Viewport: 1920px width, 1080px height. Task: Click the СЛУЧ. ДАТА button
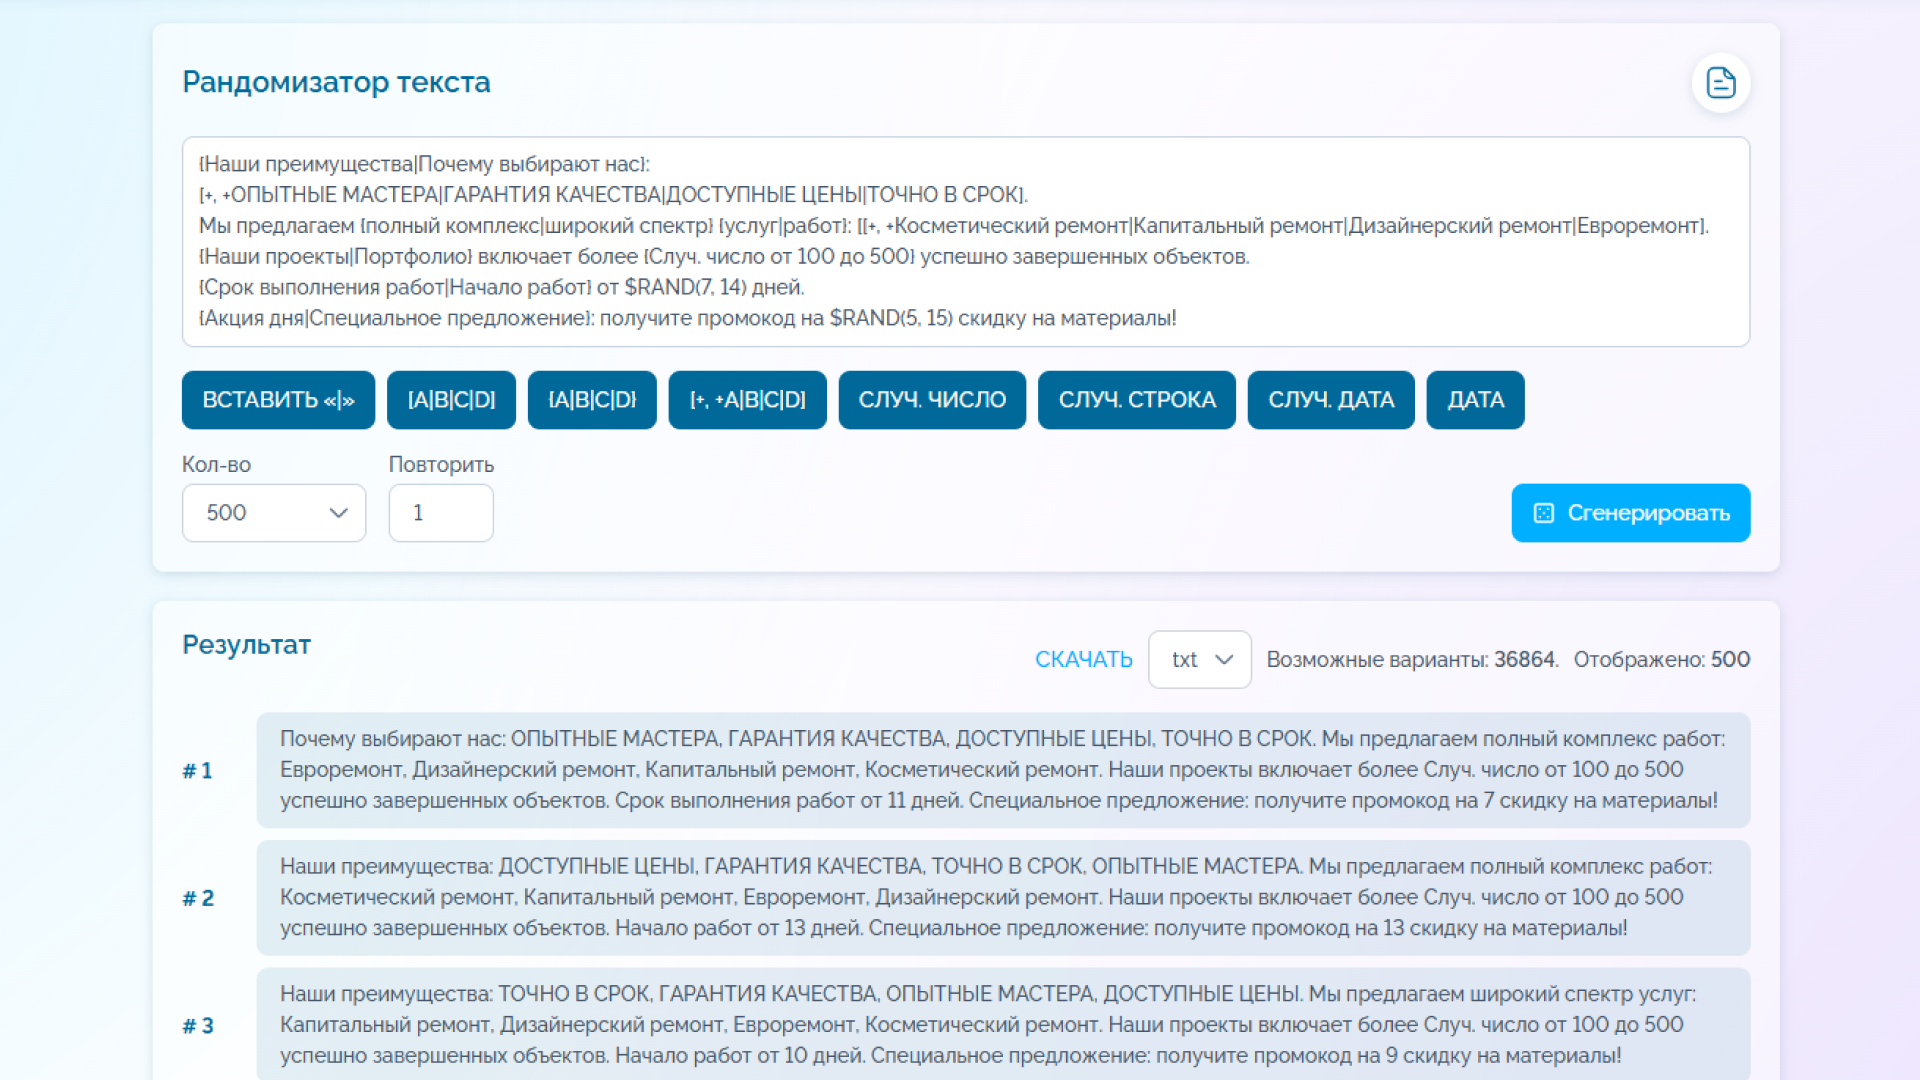click(x=1331, y=400)
